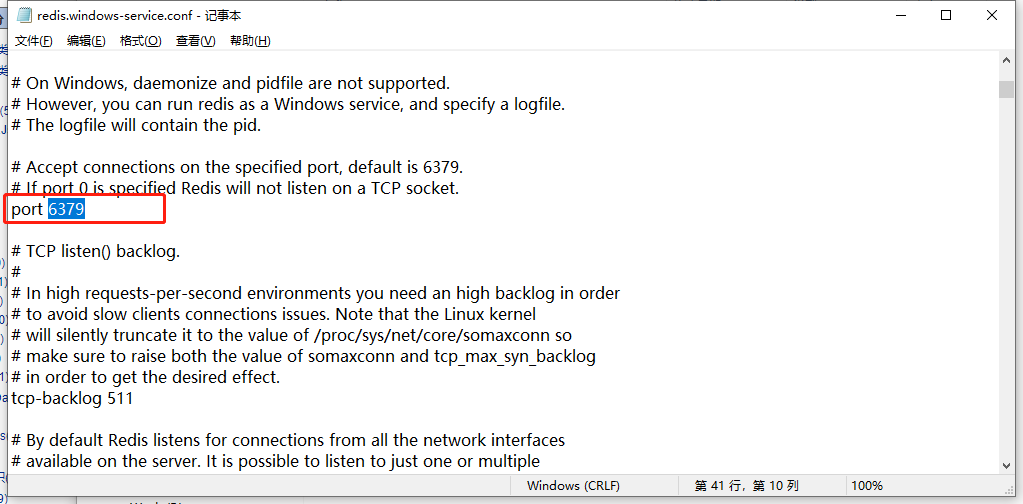
Task: Minimize the Notepad window
Action: click(900, 16)
